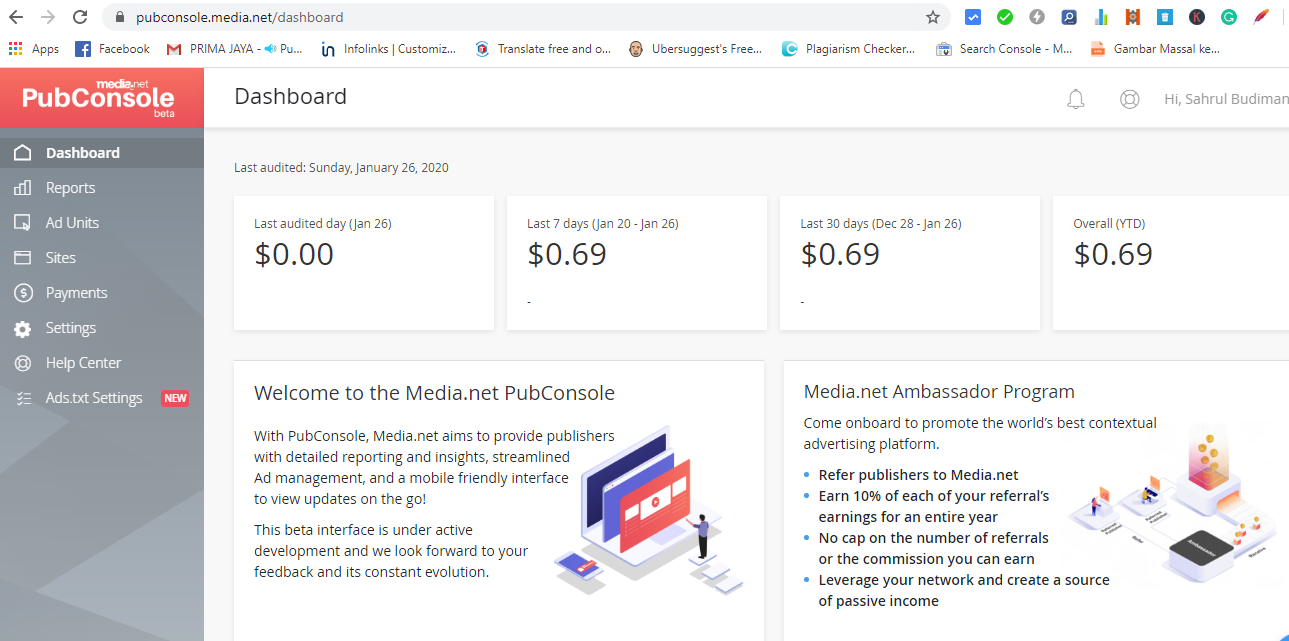Click the Last audited date text
The width and height of the screenshot is (1289, 641).
[341, 168]
